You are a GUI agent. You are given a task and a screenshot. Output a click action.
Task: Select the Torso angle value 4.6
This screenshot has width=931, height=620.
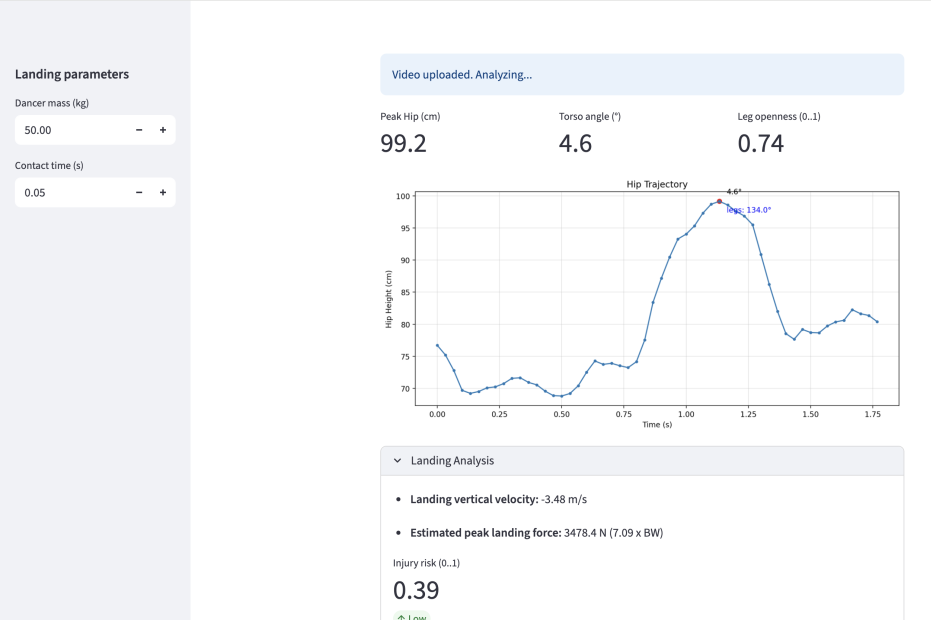coord(575,144)
